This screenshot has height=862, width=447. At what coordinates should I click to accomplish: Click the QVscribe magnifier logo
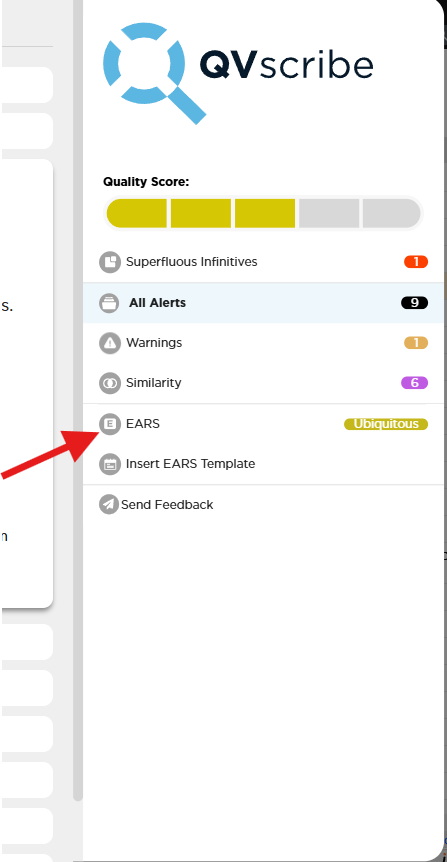point(154,73)
